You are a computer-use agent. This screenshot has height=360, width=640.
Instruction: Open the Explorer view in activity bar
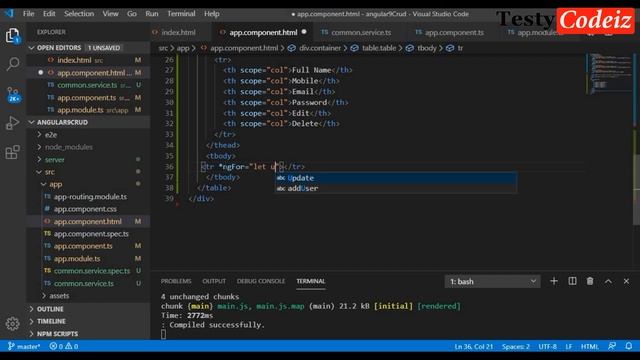click(x=13, y=36)
